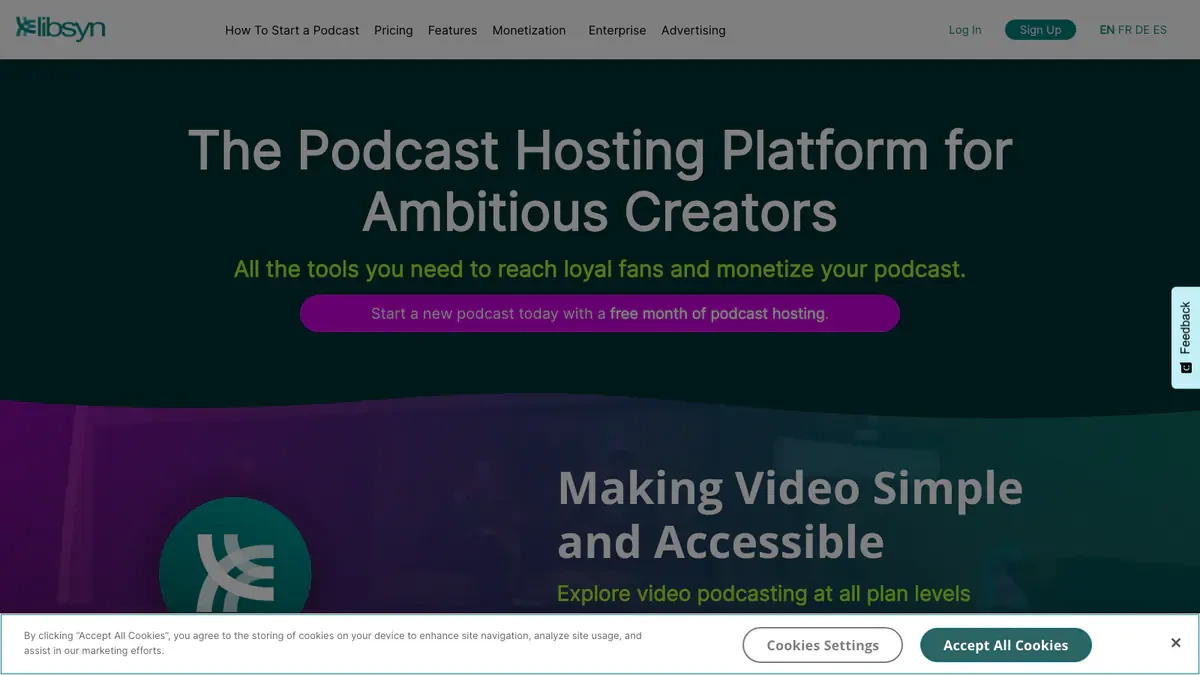Image resolution: width=1200 pixels, height=675 pixels.
Task: Switch the site language to DE
Action: pyautogui.click(x=1143, y=30)
